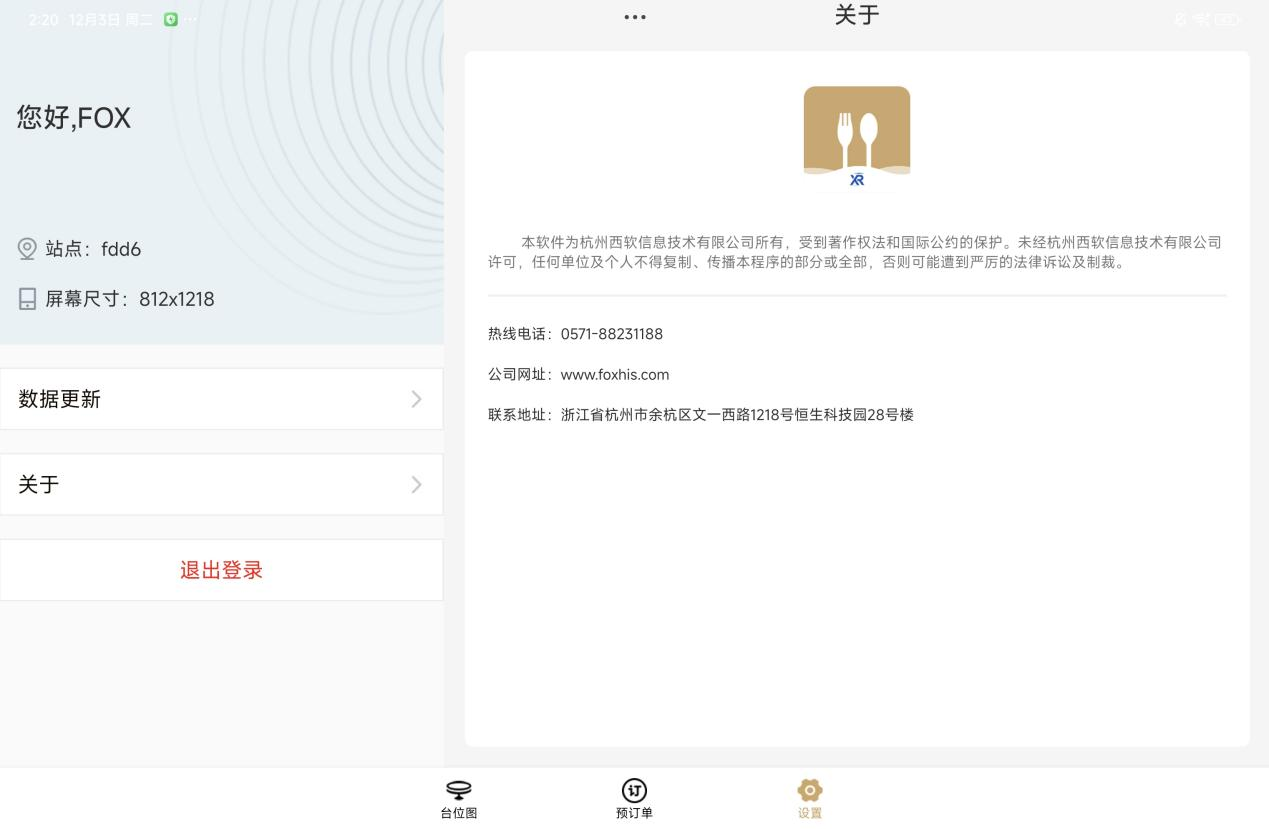Tap the hotline number 0571-88231188
This screenshot has height=829, width=1269.
[x=611, y=334]
